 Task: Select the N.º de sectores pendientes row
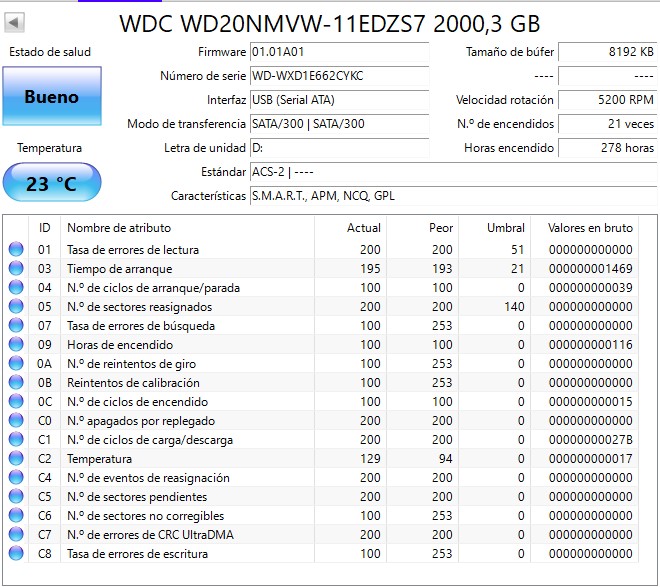pos(322,496)
